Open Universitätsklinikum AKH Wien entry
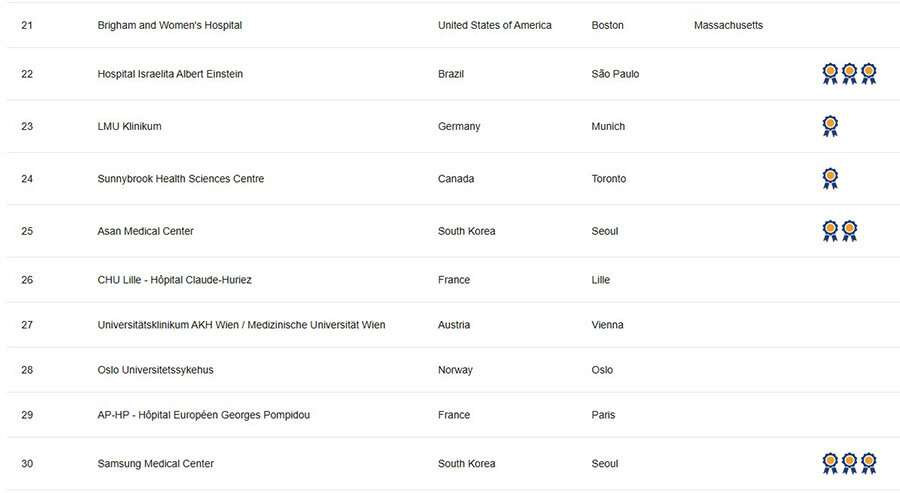 click(x=241, y=325)
